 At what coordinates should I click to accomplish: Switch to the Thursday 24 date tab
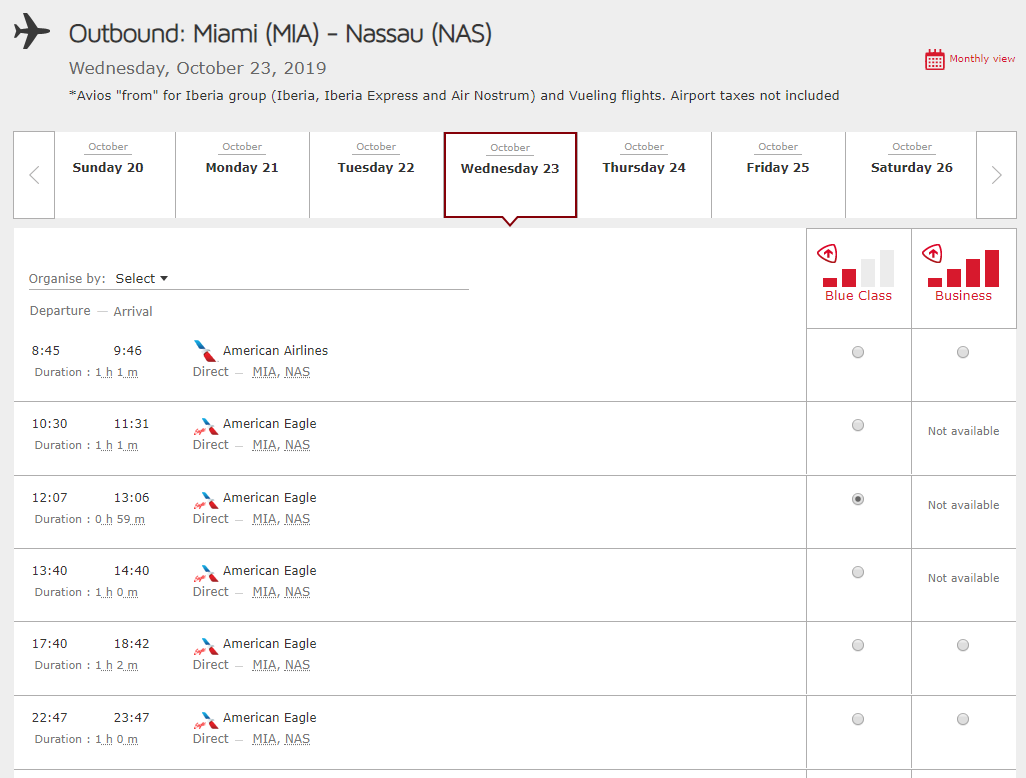point(644,175)
